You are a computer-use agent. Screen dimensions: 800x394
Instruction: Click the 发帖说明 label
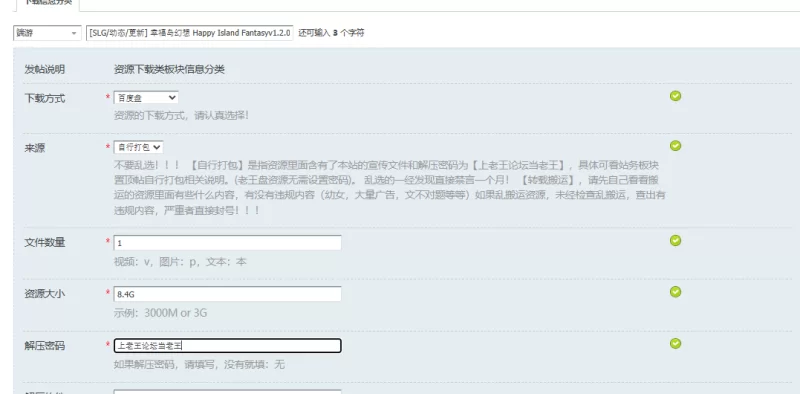45,70
